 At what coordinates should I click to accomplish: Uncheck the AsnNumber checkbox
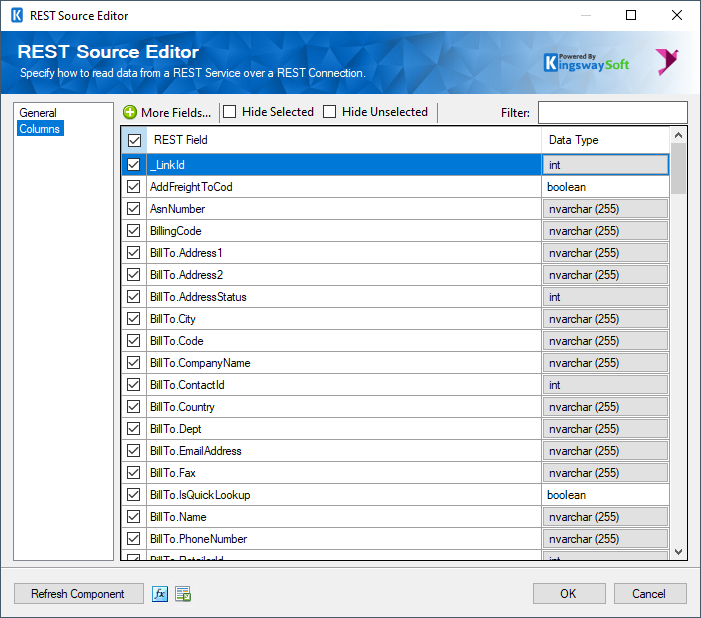pyautogui.click(x=134, y=208)
